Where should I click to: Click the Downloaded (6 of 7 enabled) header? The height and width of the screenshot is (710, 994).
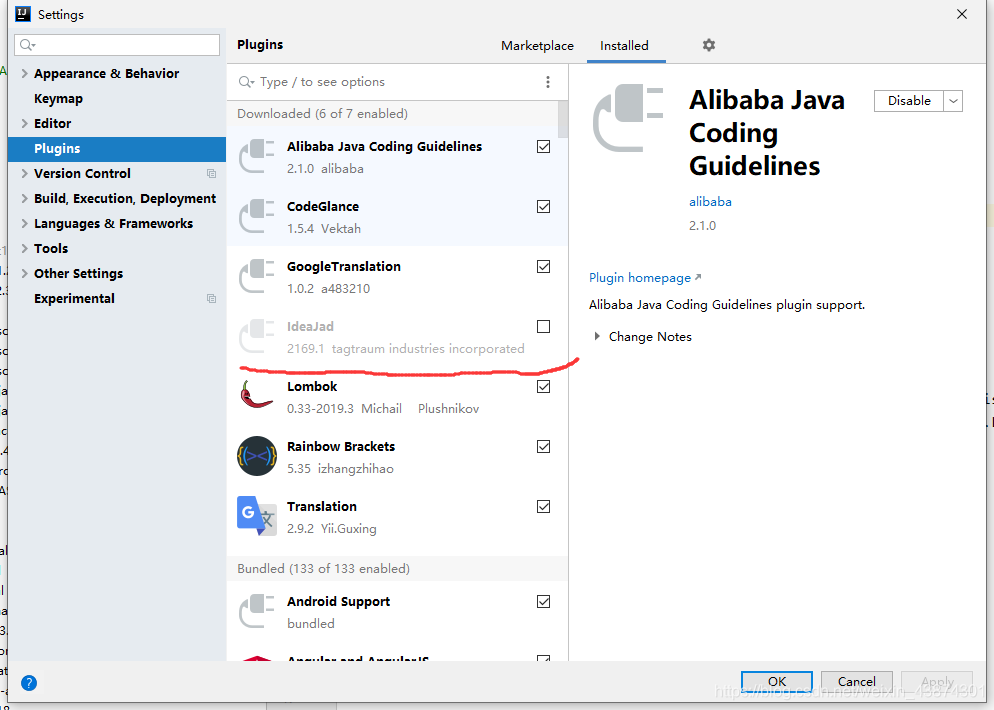(323, 114)
